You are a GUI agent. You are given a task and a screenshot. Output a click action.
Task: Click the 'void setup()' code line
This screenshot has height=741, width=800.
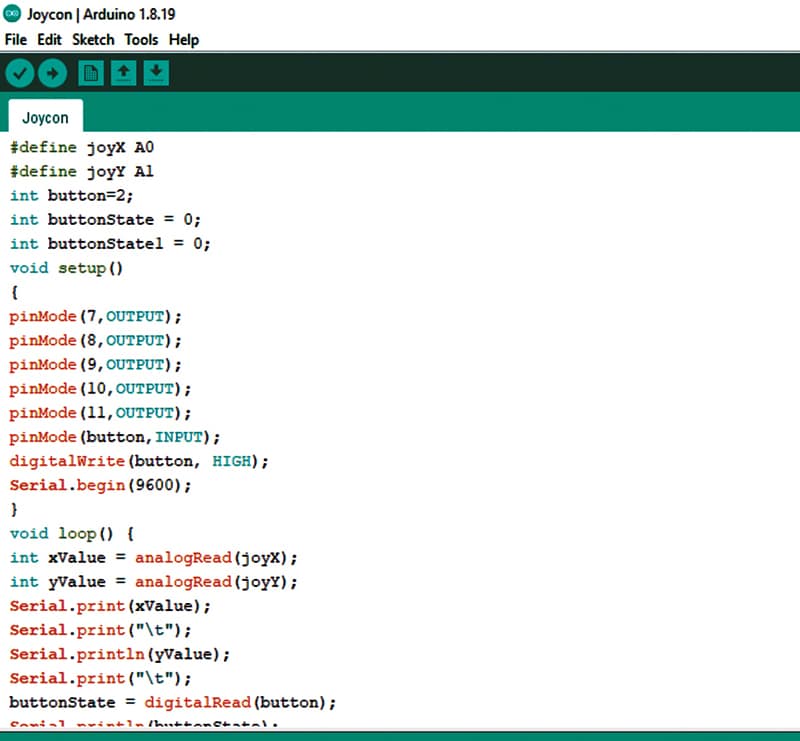[65, 268]
